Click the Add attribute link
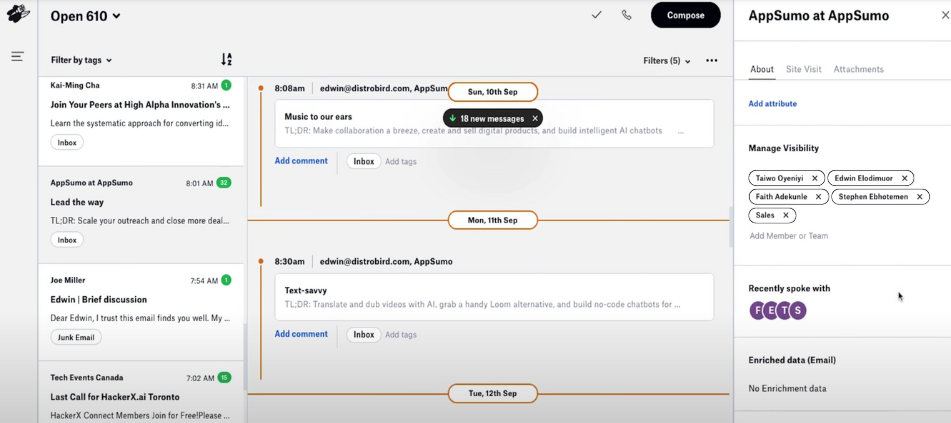Viewport: 951px width, 423px height. (773, 104)
